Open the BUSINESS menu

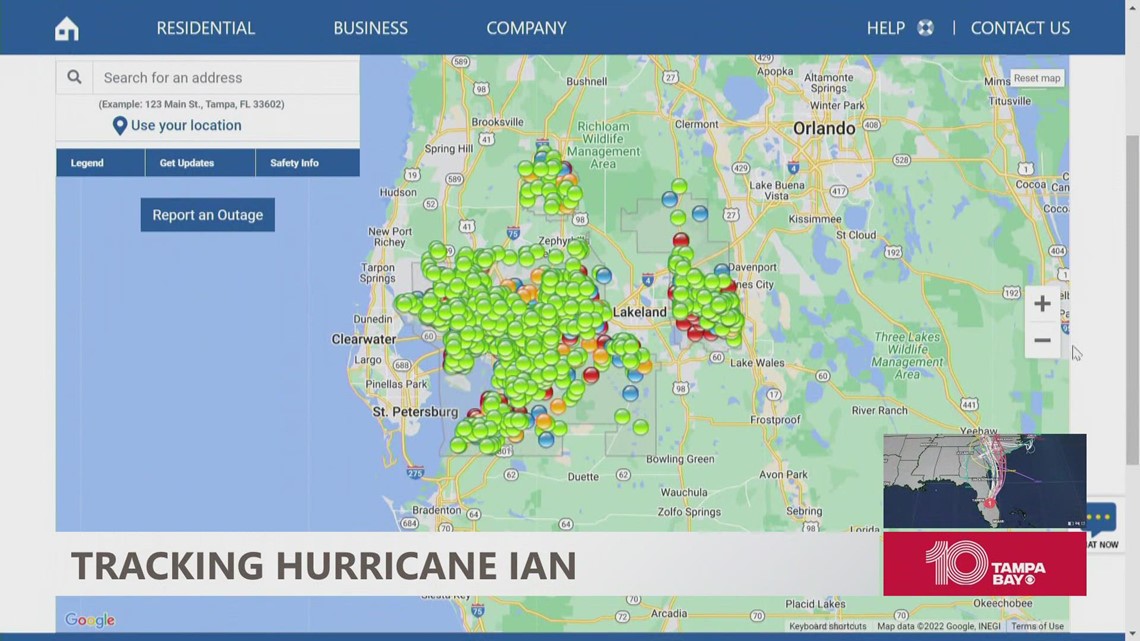point(371,27)
